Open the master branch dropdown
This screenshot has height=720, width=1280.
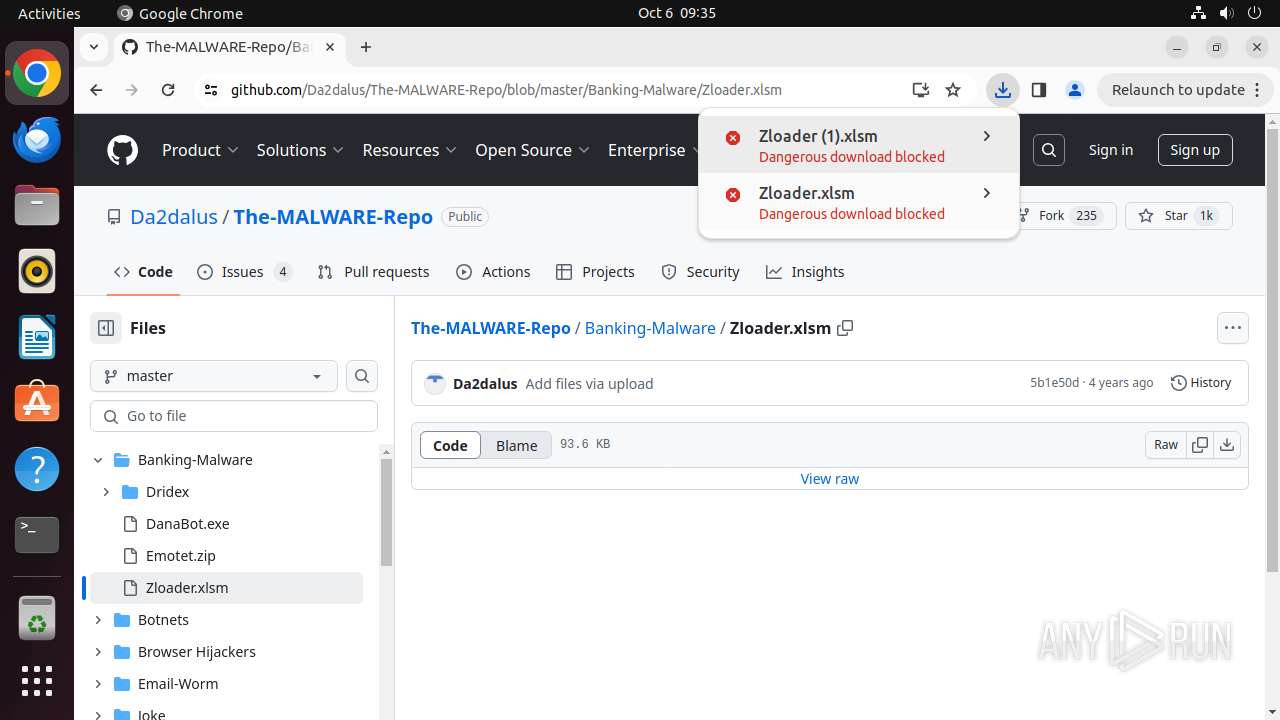tap(214, 376)
